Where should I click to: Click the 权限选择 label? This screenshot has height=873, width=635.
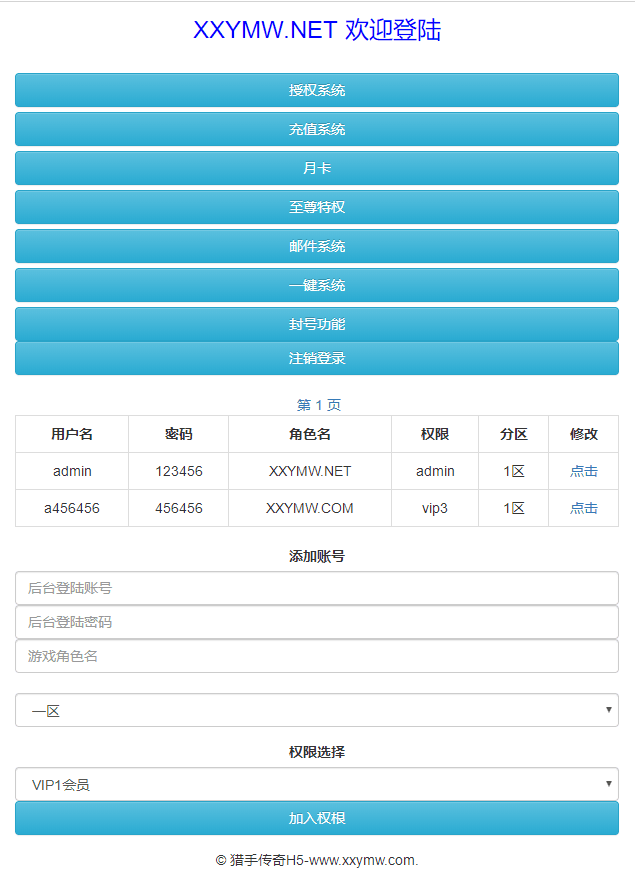tap(317, 752)
